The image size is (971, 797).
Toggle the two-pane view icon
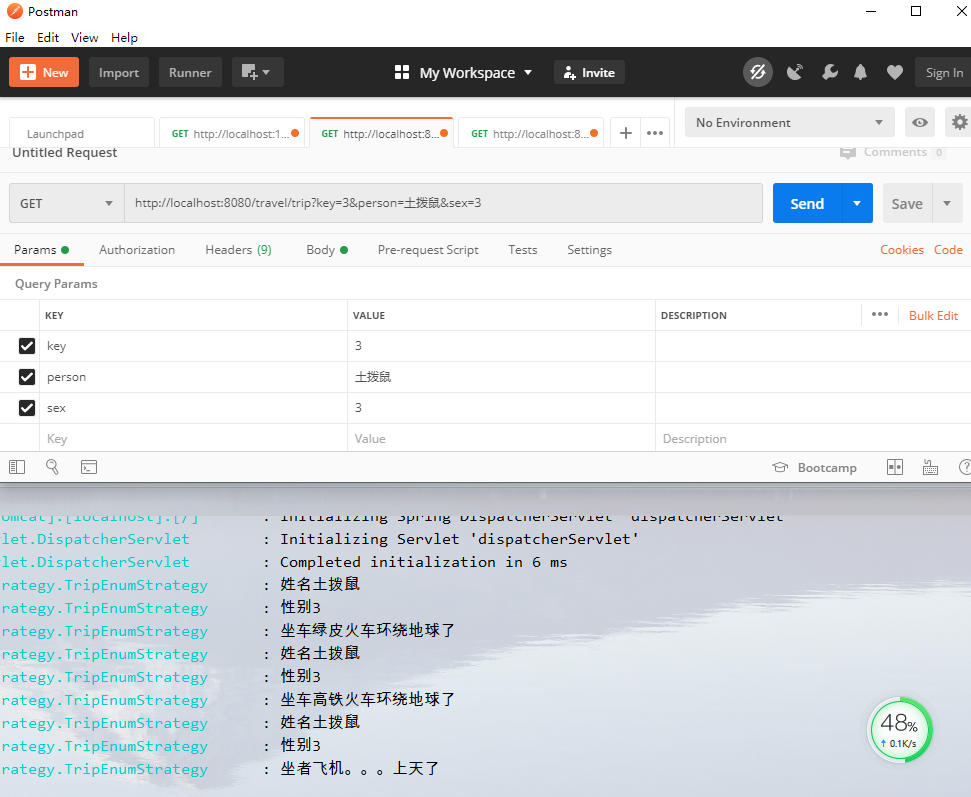(895, 467)
